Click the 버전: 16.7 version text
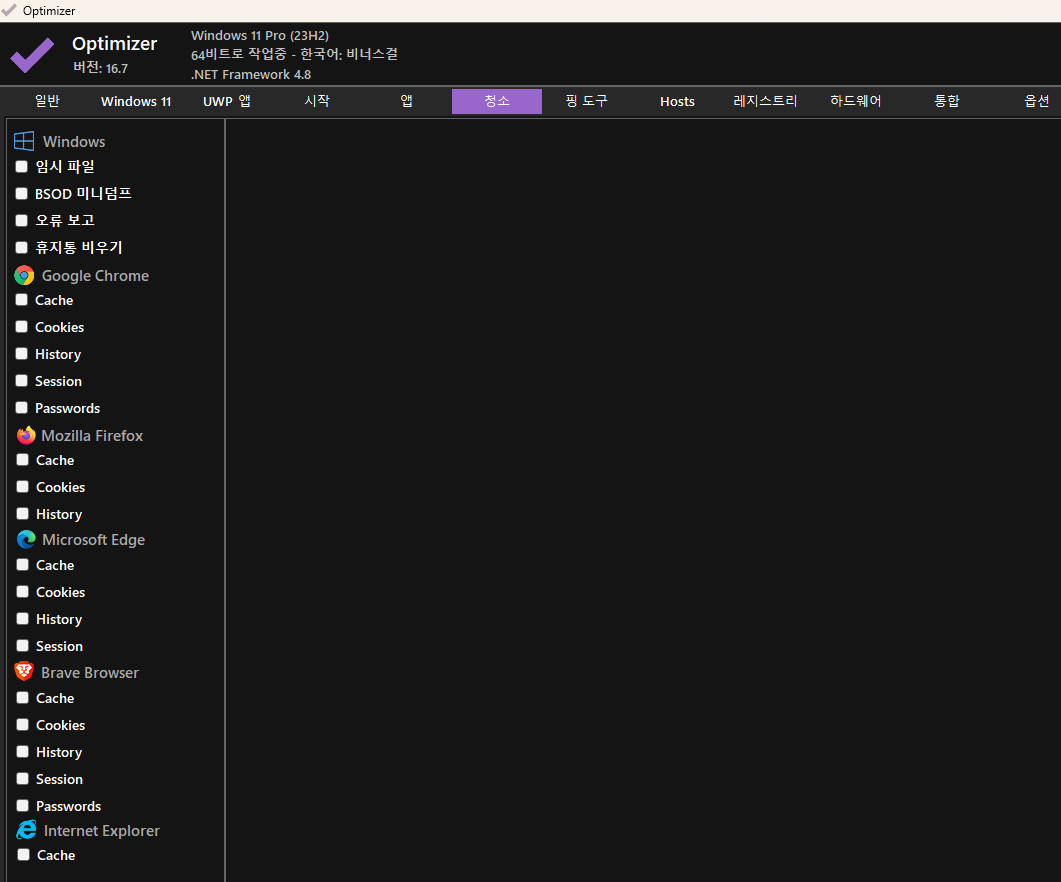 pyautogui.click(x=101, y=68)
